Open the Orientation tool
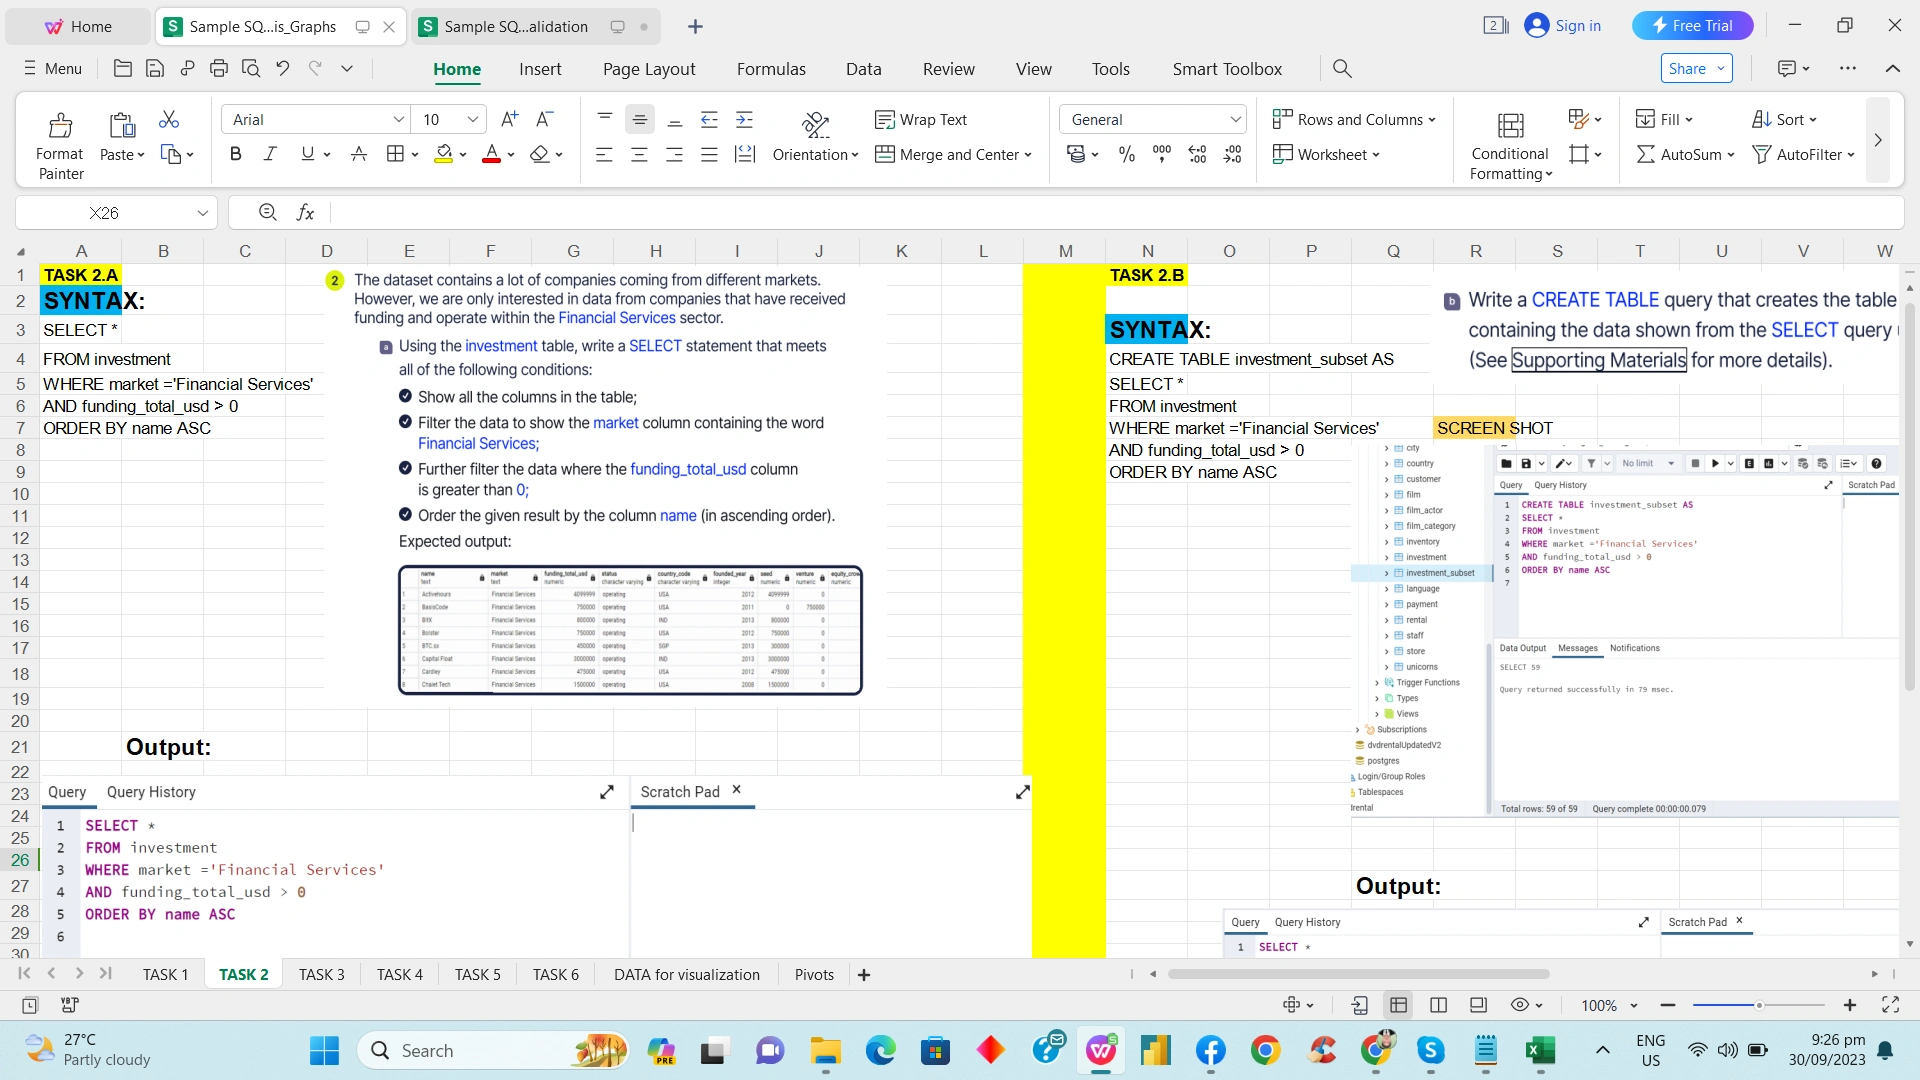 pyautogui.click(x=815, y=127)
